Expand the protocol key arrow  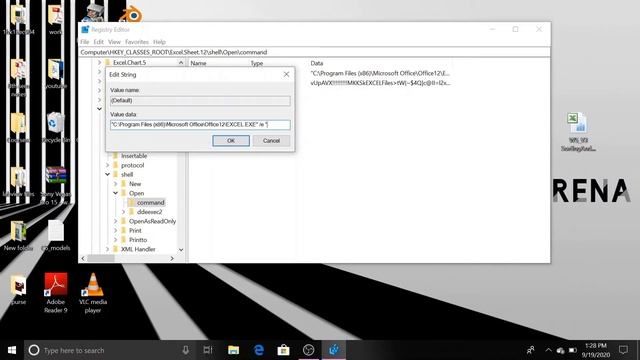107,165
